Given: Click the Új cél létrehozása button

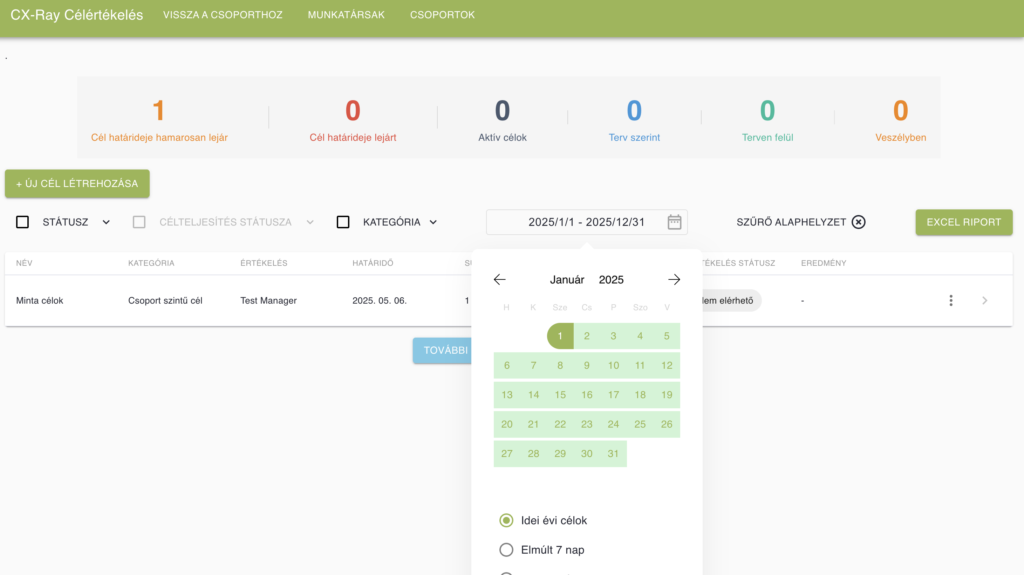Looking at the screenshot, I should 77,184.
